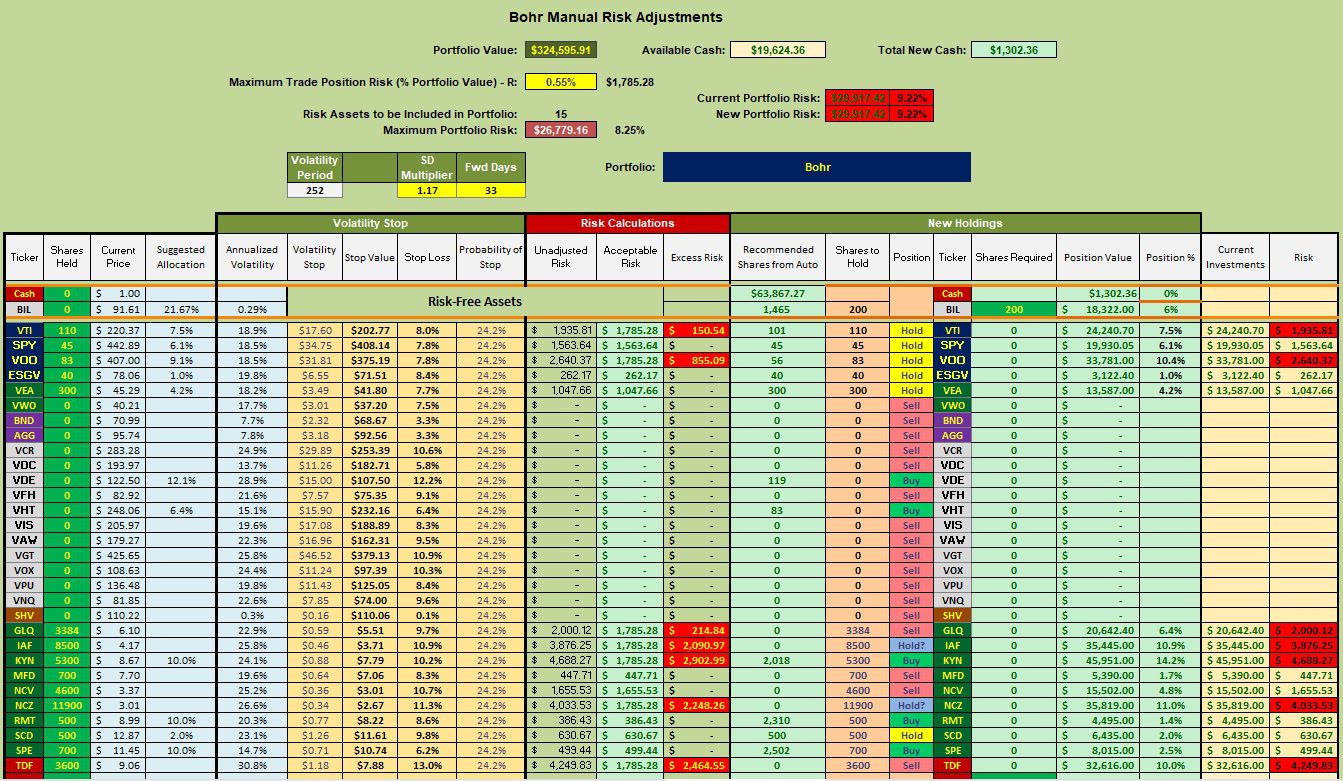Click the Risk Assets count 15
Image resolution: width=1343 pixels, height=781 pixels.
pyautogui.click(x=560, y=114)
